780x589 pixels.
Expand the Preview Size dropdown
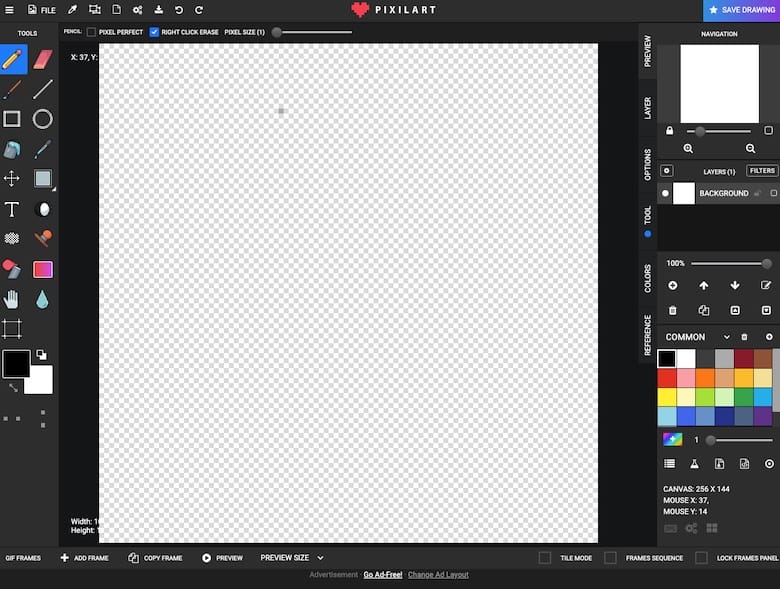(x=292, y=558)
